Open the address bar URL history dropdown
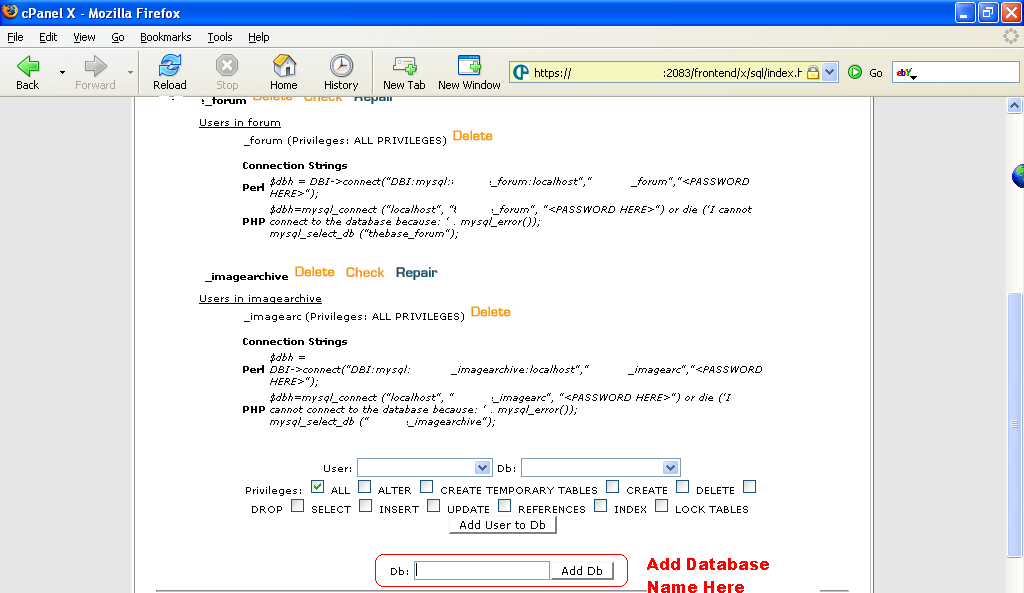 point(829,72)
